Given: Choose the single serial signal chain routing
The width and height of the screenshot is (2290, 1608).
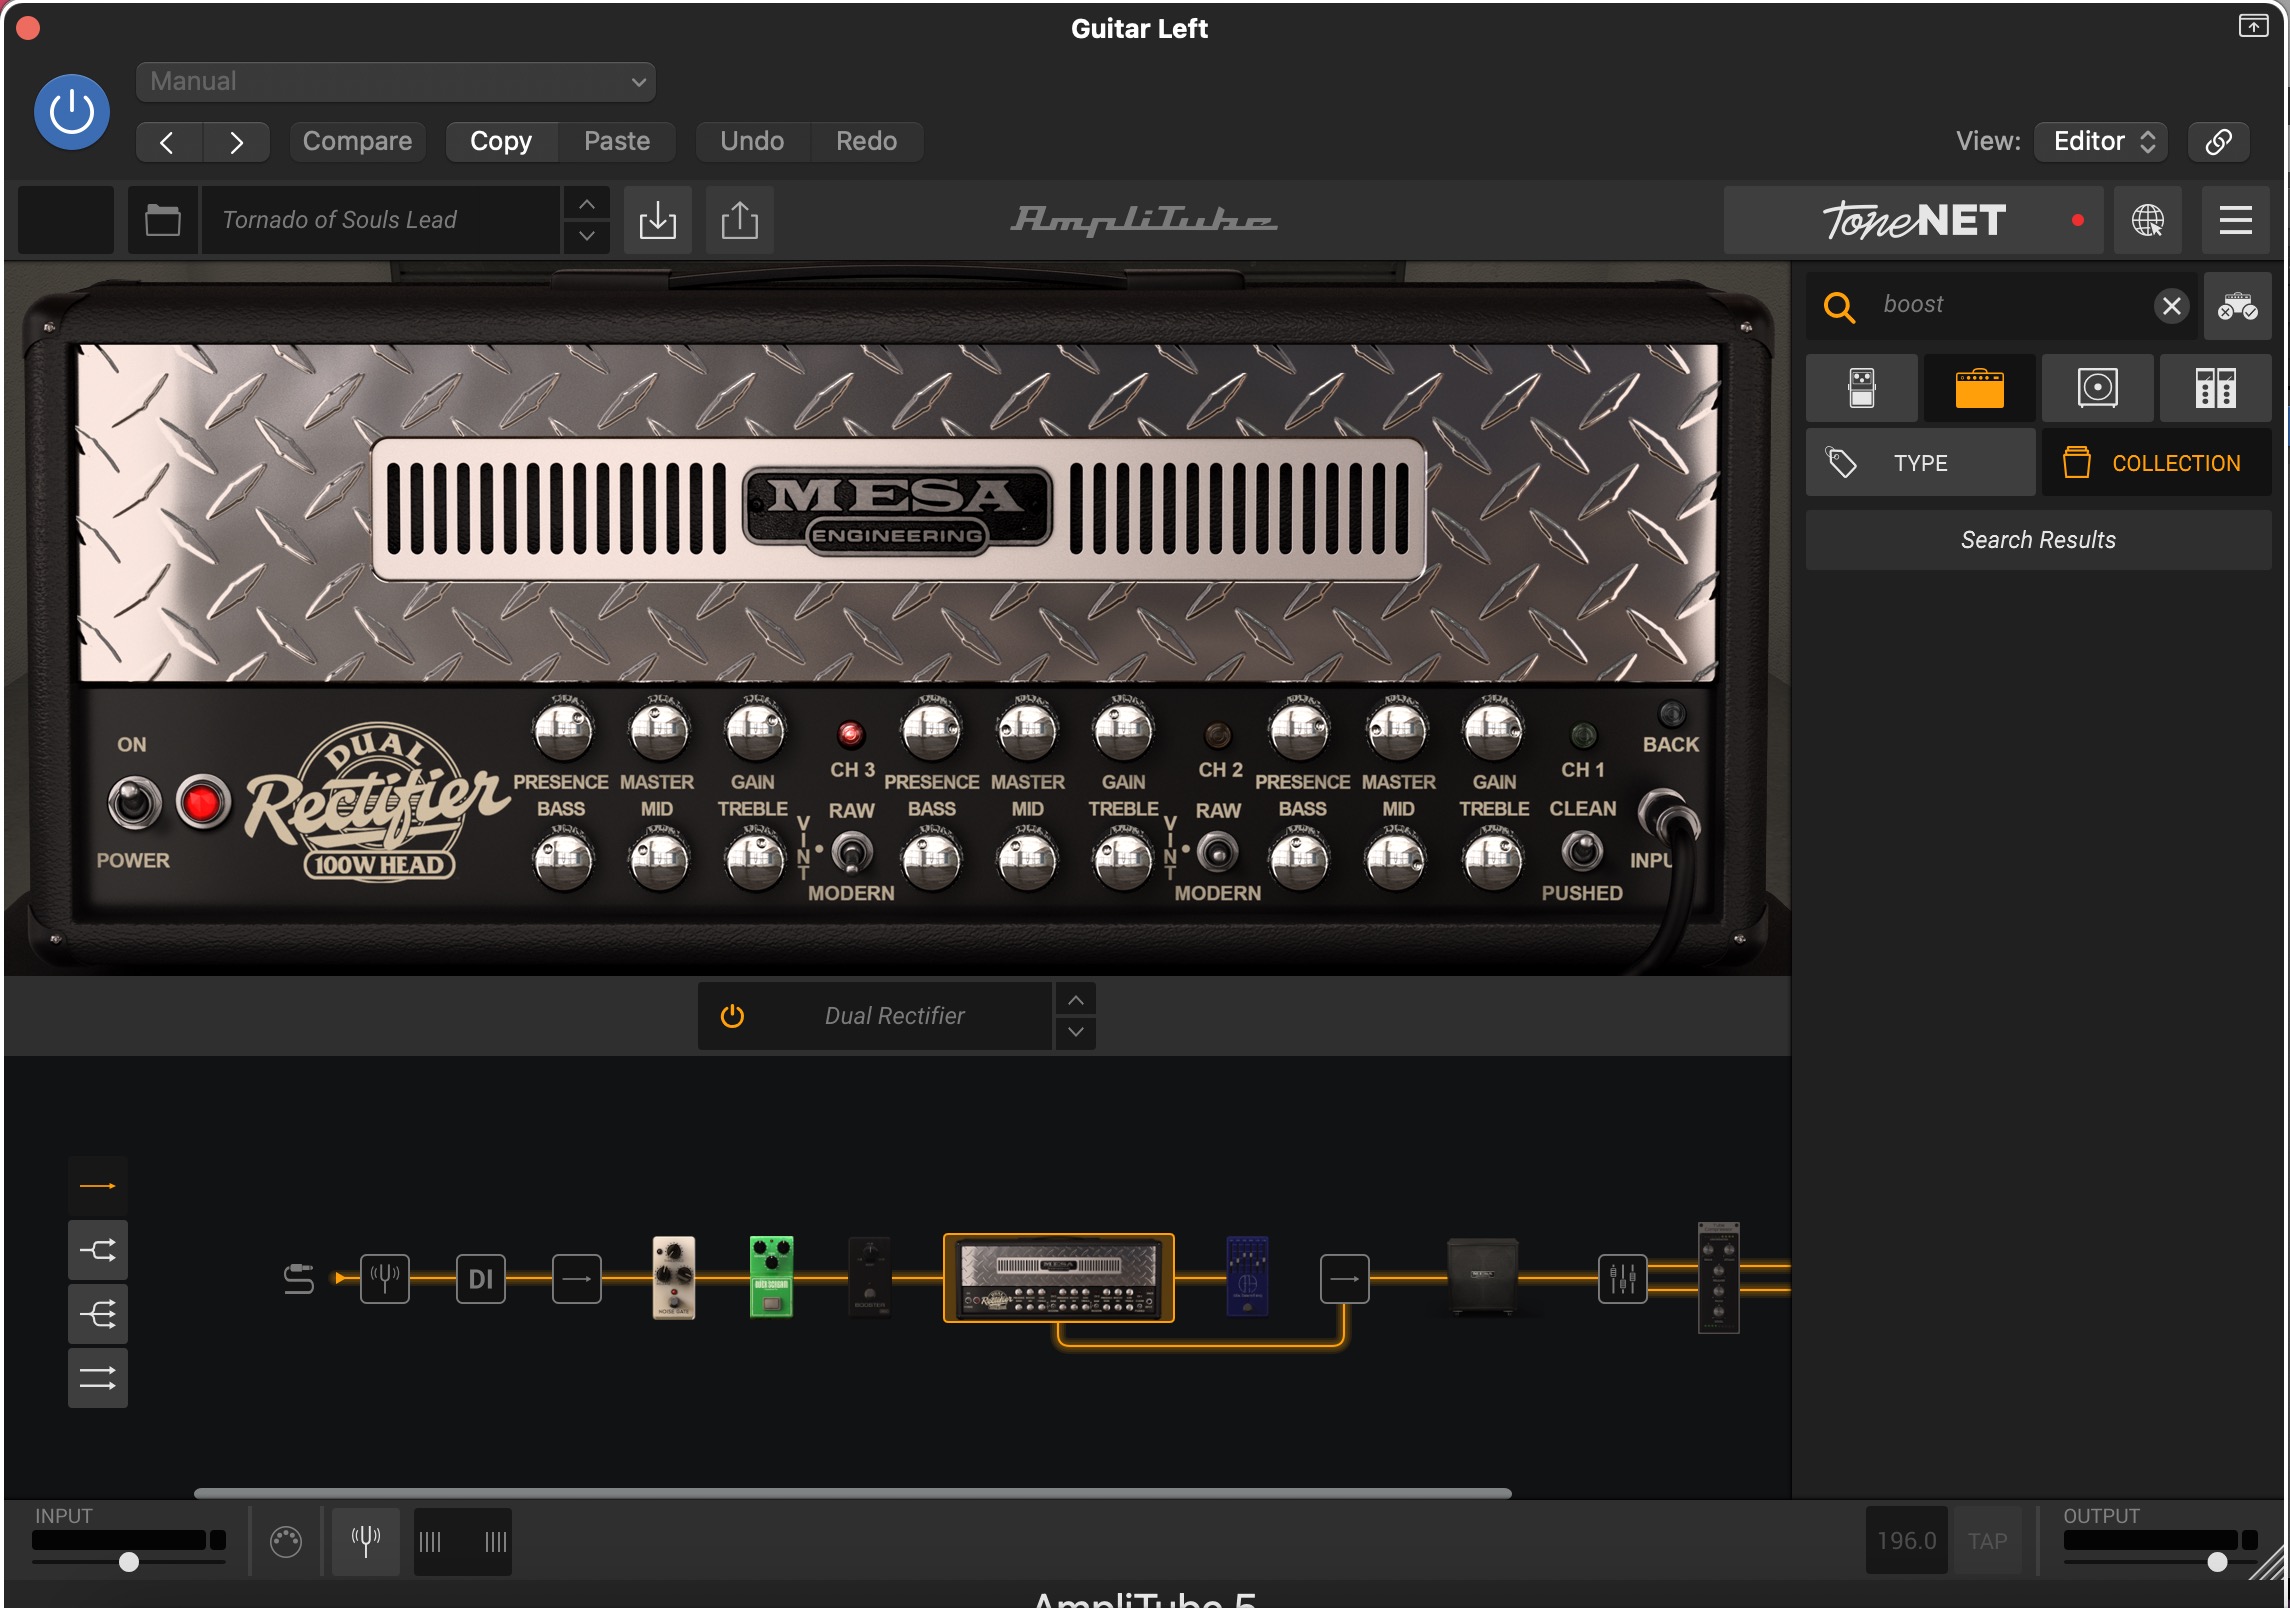Looking at the screenshot, I should point(98,1186).
